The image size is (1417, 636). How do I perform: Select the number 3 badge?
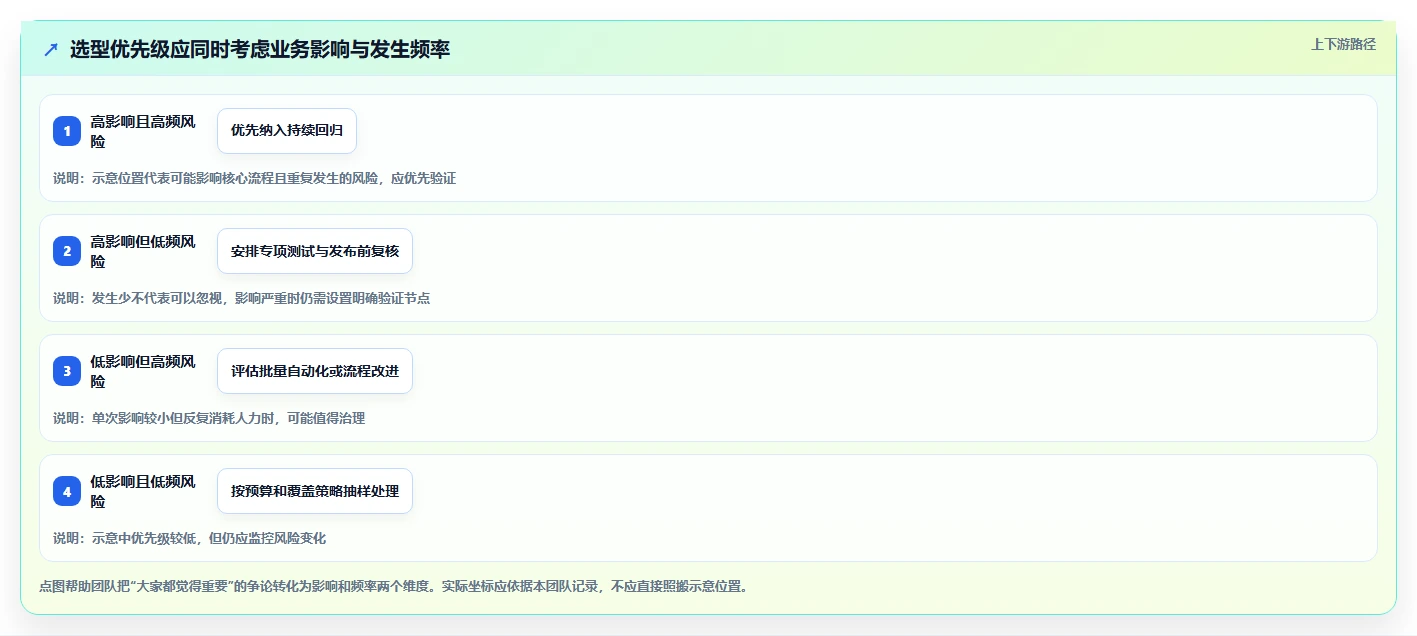(67, 371)
